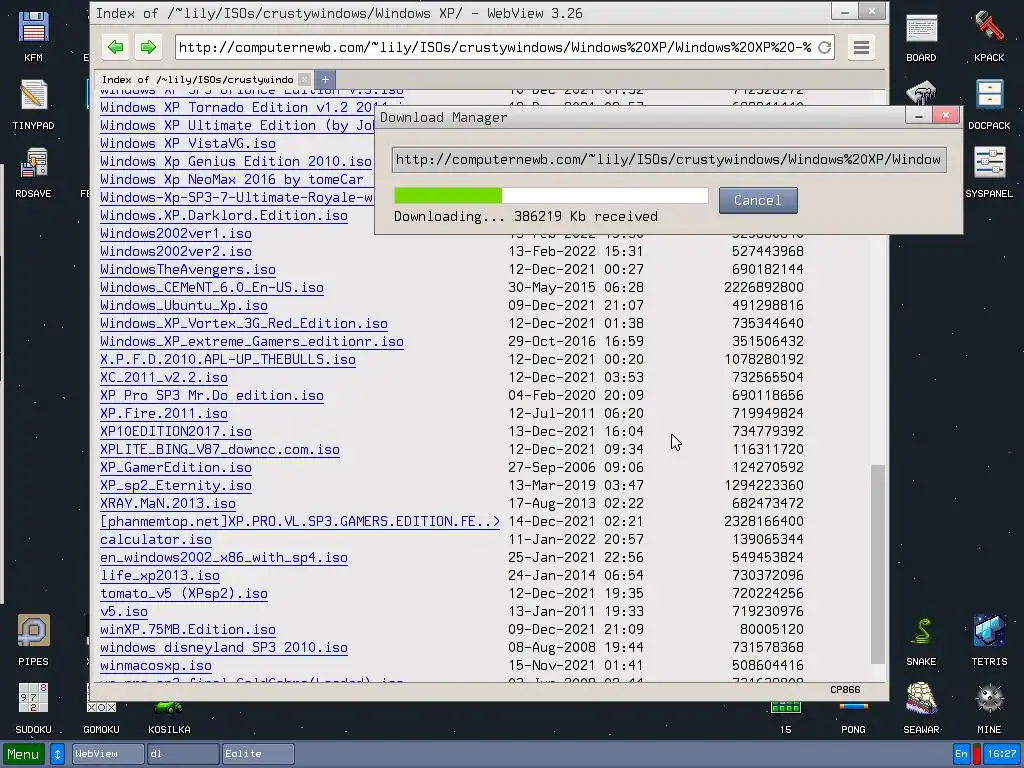Switch to WebView in the taskbar
Image resolution: width=1024 pixels, height=768 pixels.
108,754
